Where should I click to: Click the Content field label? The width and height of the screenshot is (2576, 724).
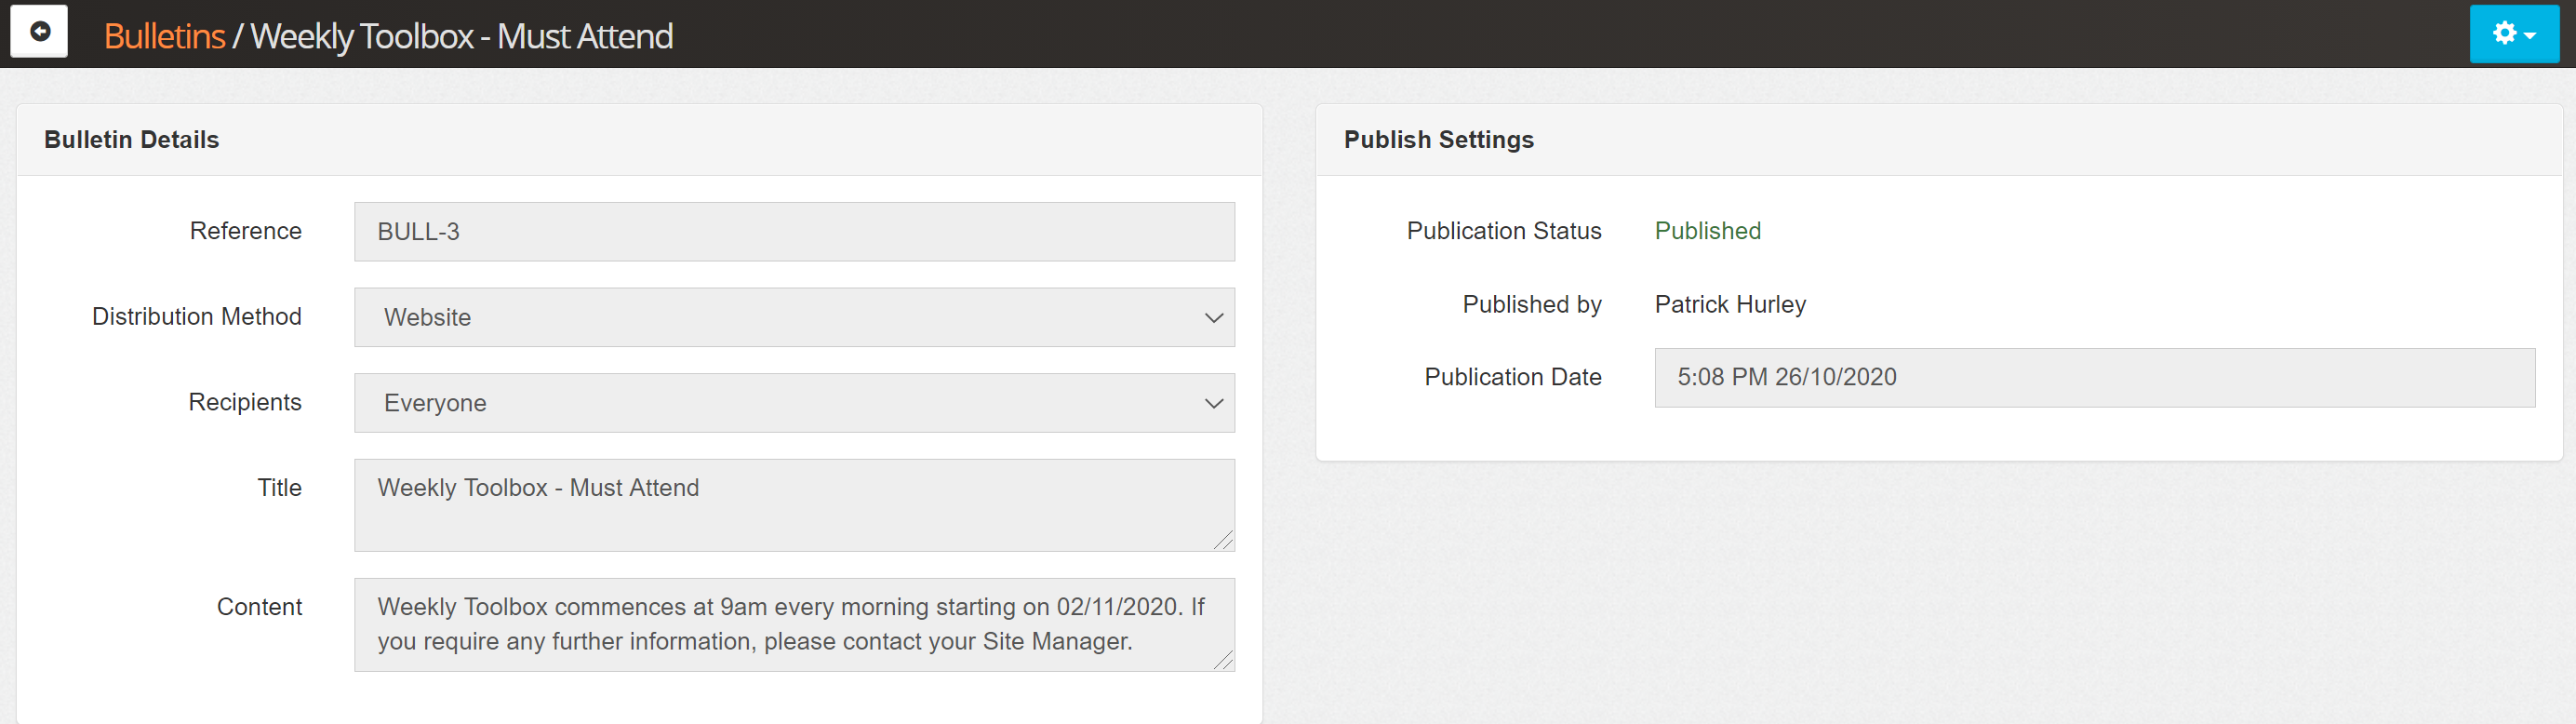[259, 607]
